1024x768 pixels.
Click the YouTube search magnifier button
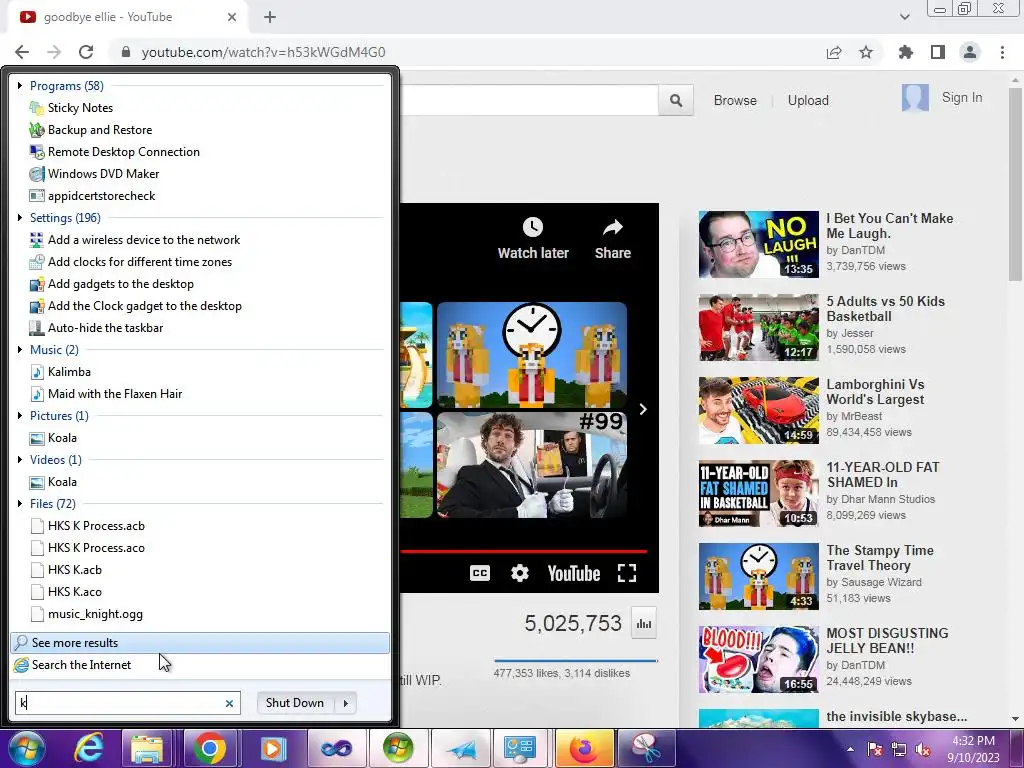click(676, 101)
